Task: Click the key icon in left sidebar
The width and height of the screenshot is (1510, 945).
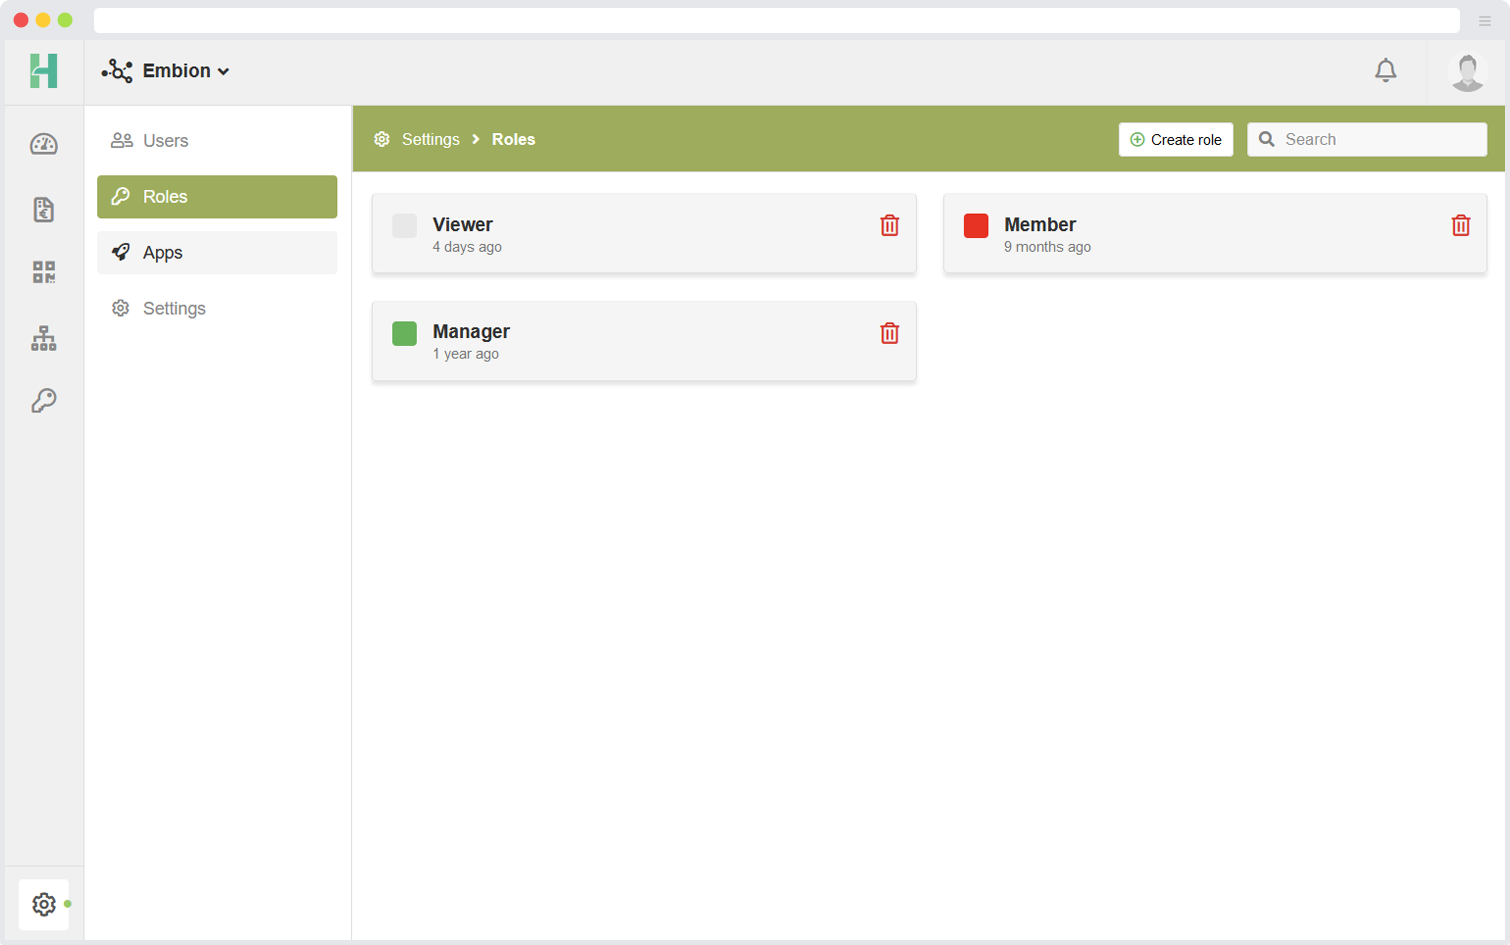Action: (x=44, y=401)
